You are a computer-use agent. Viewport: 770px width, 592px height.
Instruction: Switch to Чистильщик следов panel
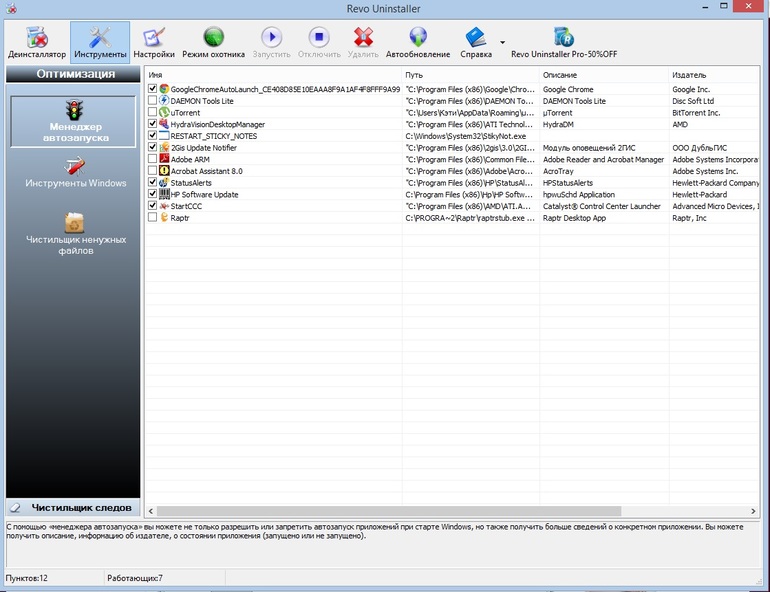[73, 508]
